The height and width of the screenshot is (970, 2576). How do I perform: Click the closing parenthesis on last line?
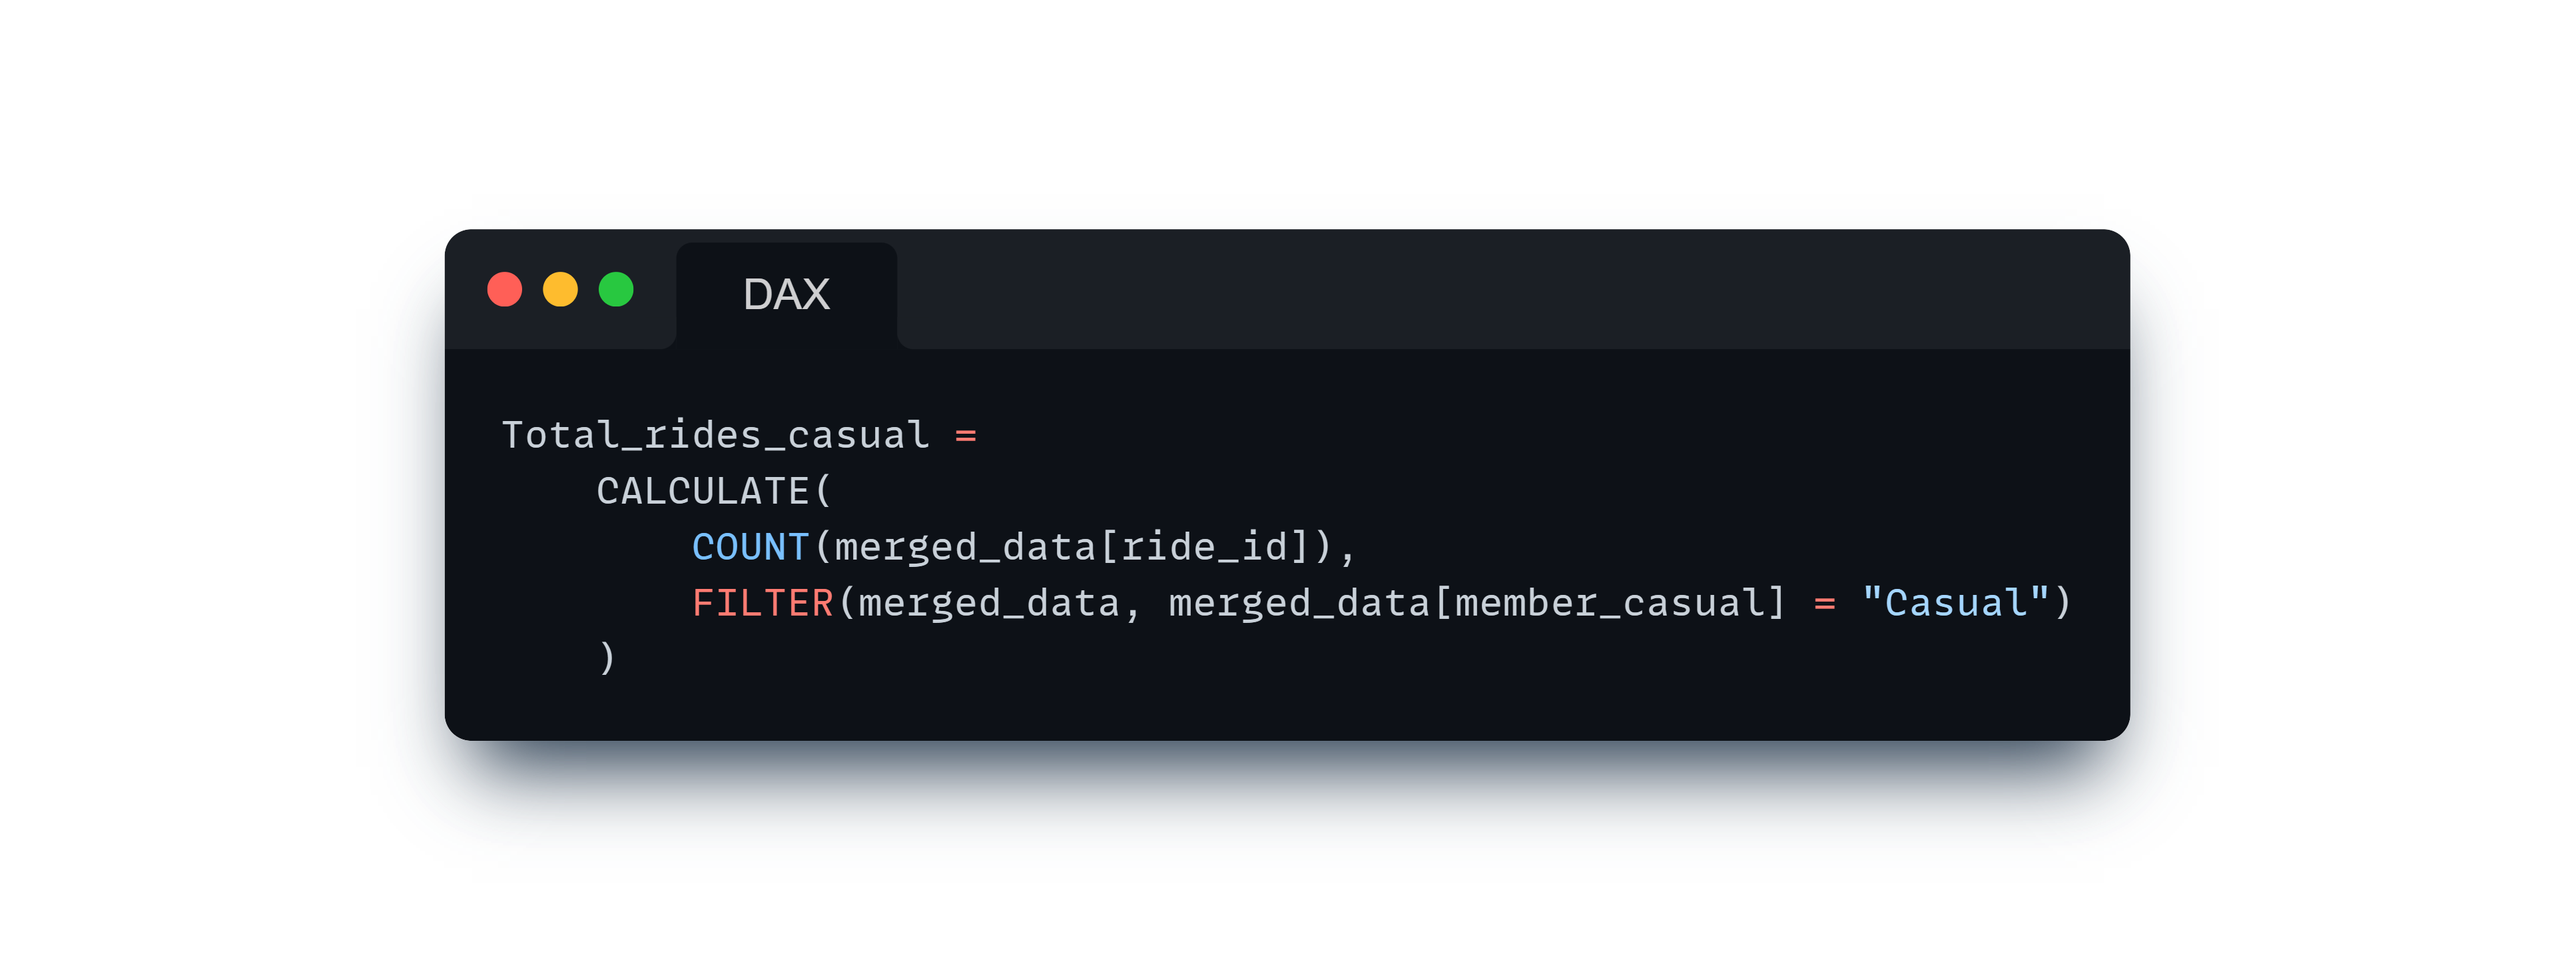click(607, 658)
